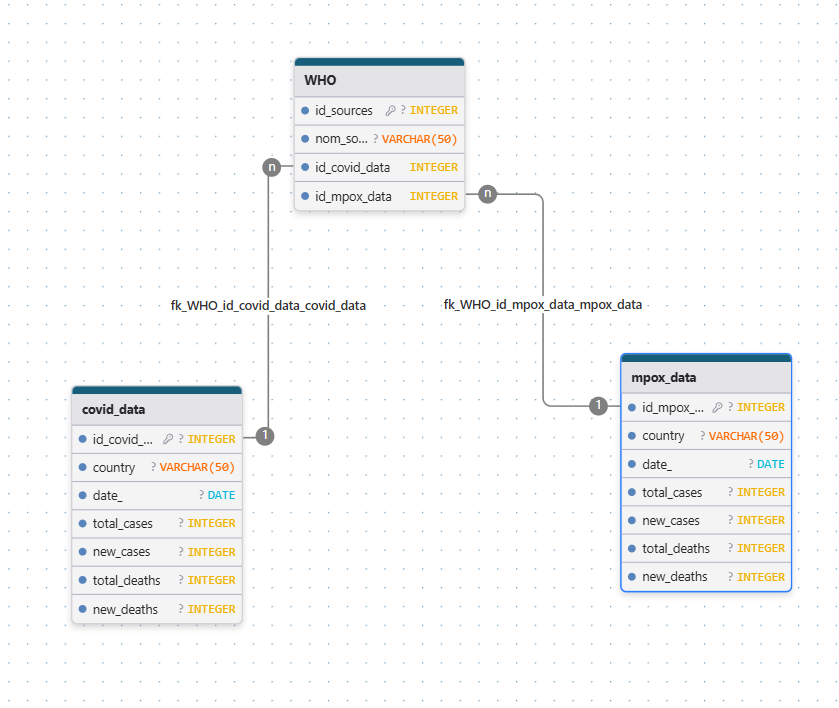The image size is (839, 708).
Task: Select the covid_data table header
Action: pos(157,409)
